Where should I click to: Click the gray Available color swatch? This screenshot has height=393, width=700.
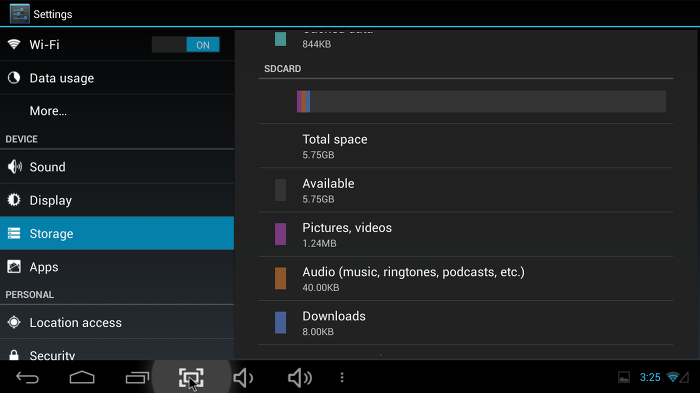coord(280,190)
